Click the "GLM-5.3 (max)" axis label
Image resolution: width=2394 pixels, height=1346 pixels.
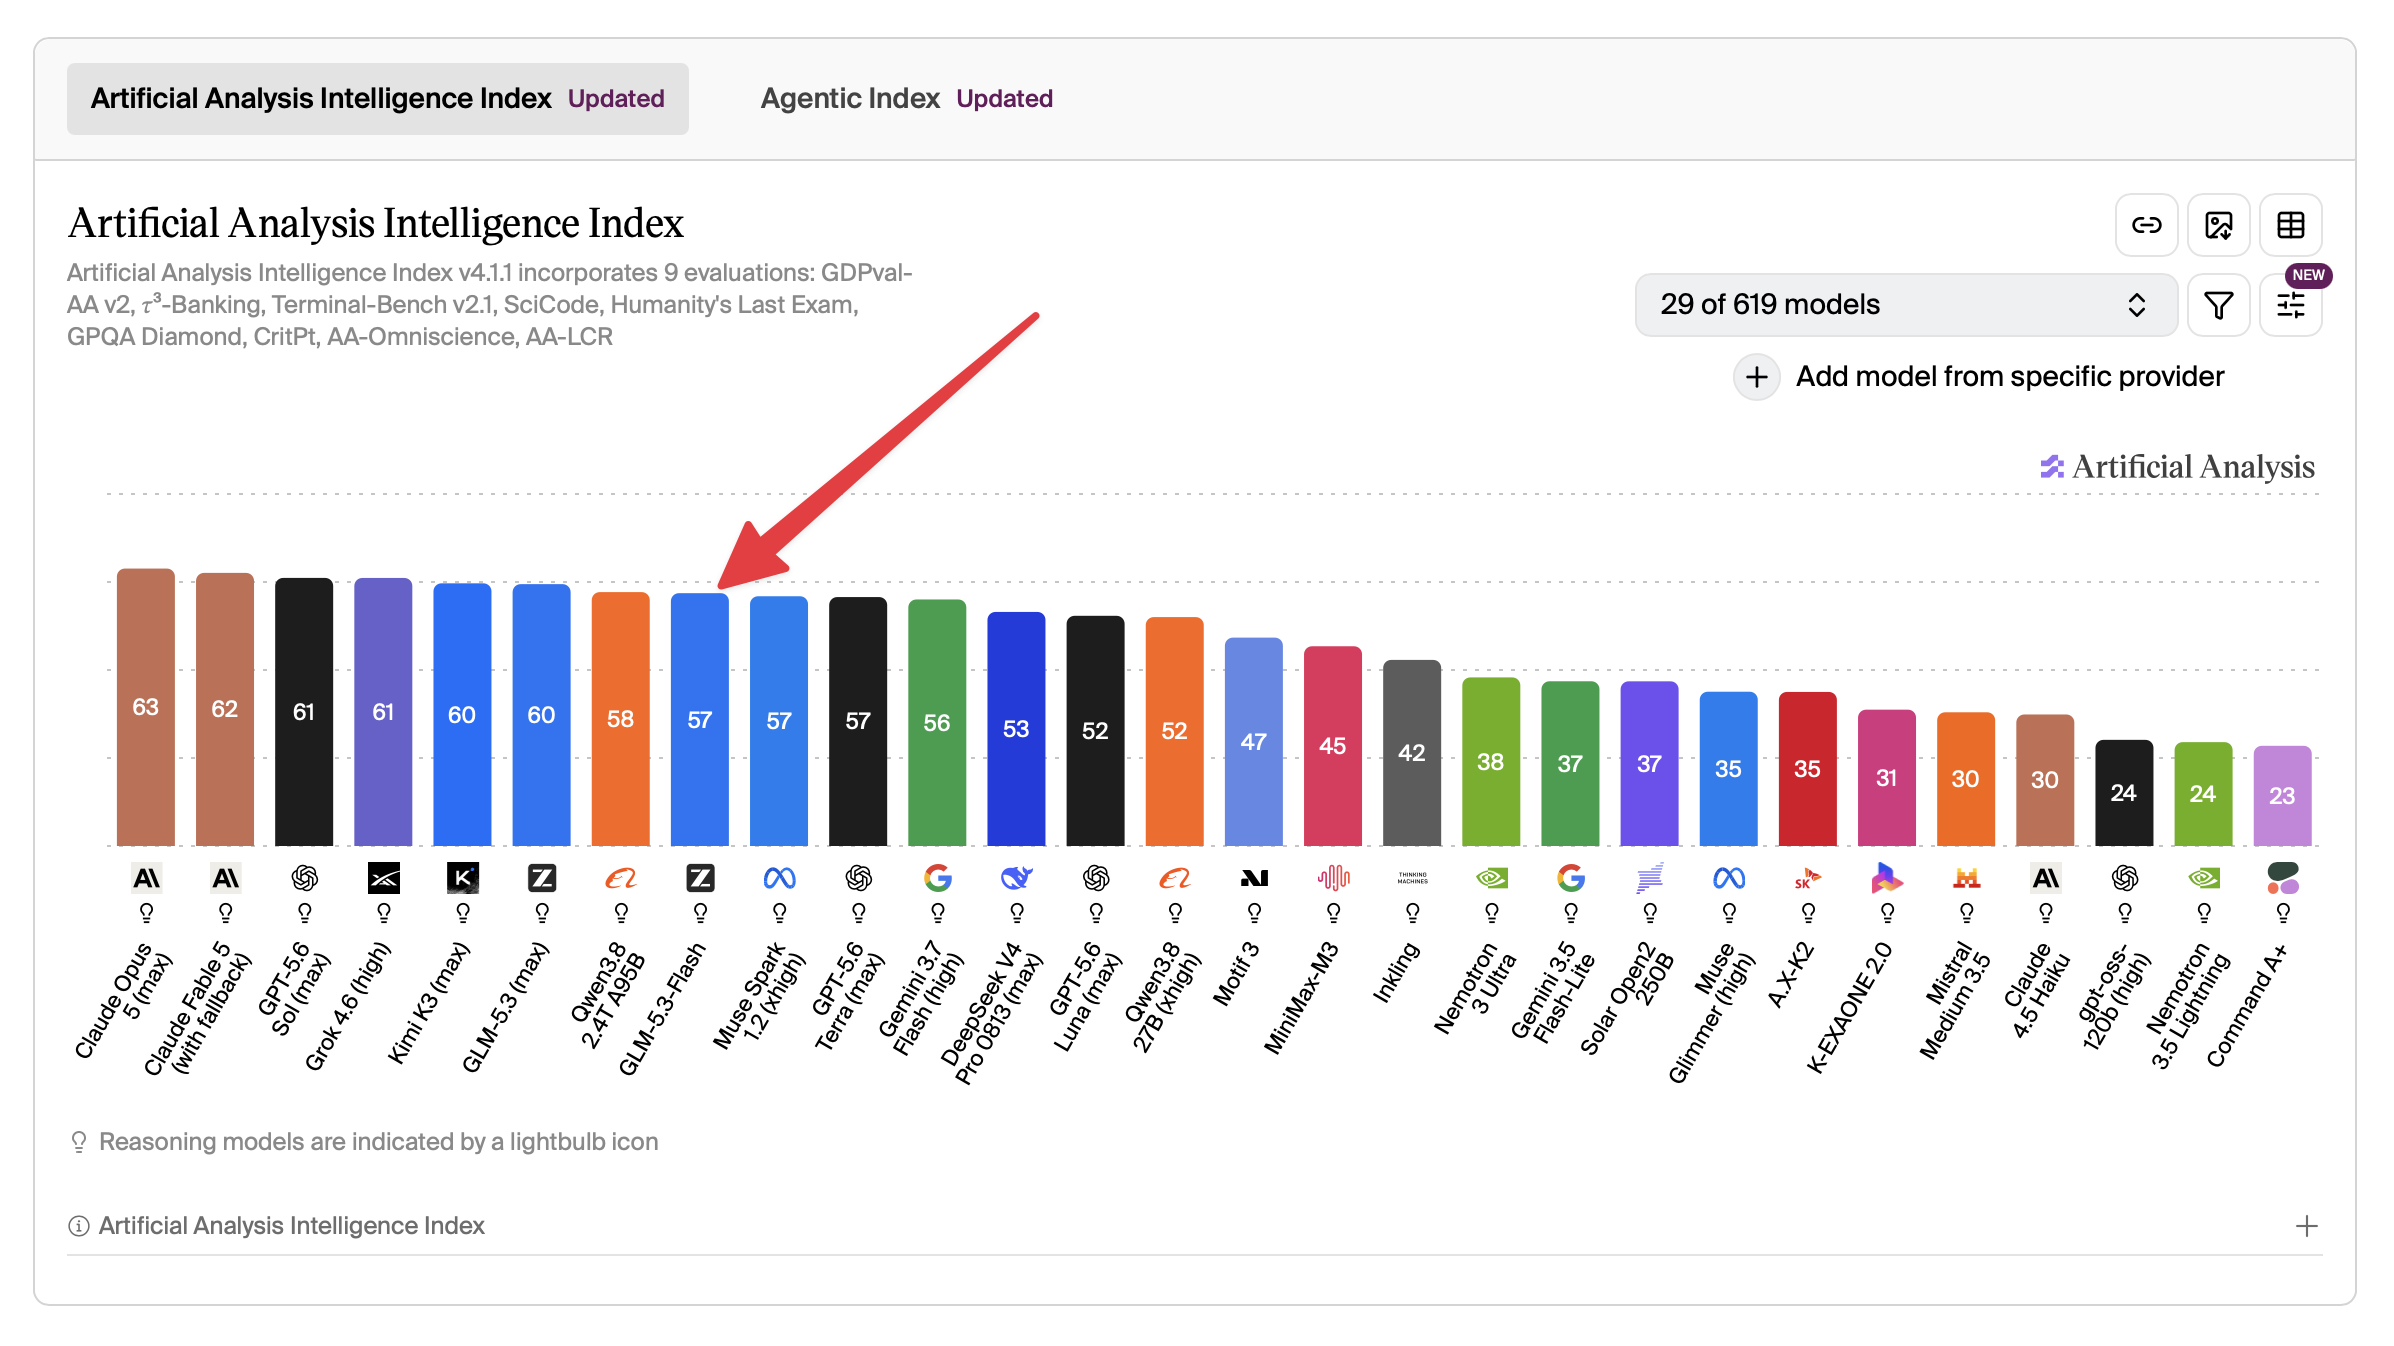[505, 1008]
